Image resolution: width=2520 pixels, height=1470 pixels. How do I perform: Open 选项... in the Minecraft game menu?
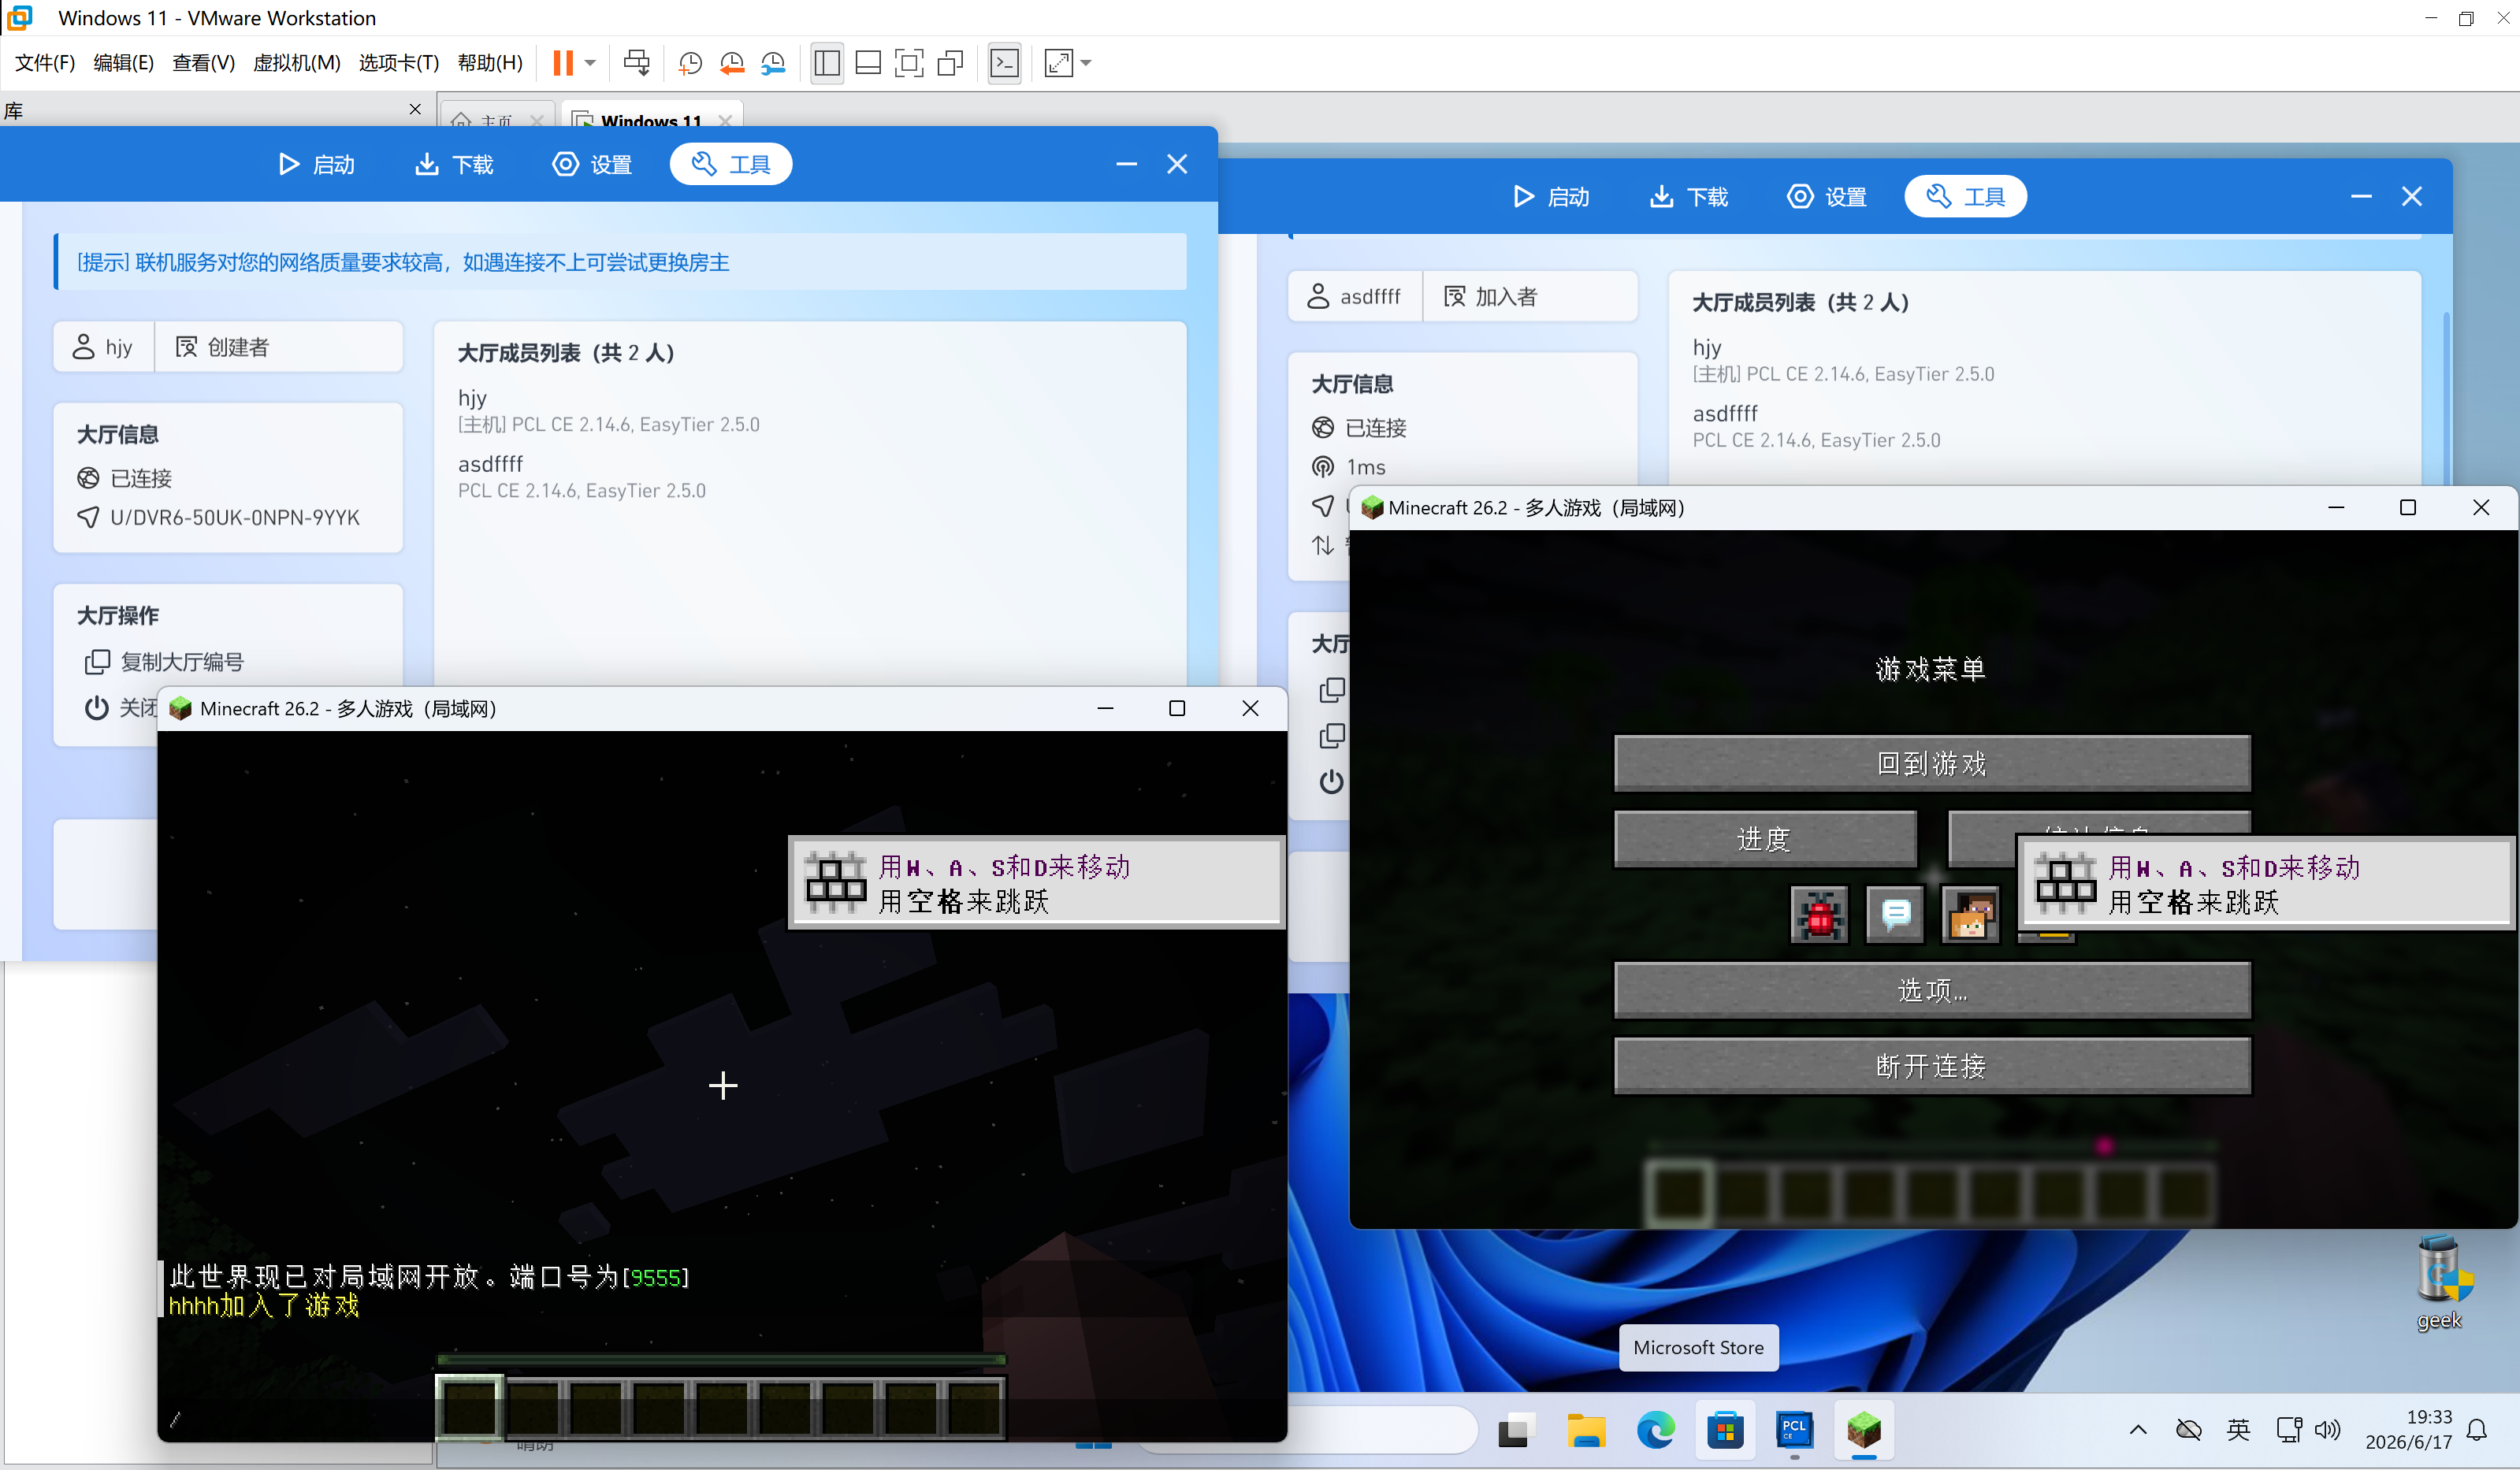coord(1932,990)
